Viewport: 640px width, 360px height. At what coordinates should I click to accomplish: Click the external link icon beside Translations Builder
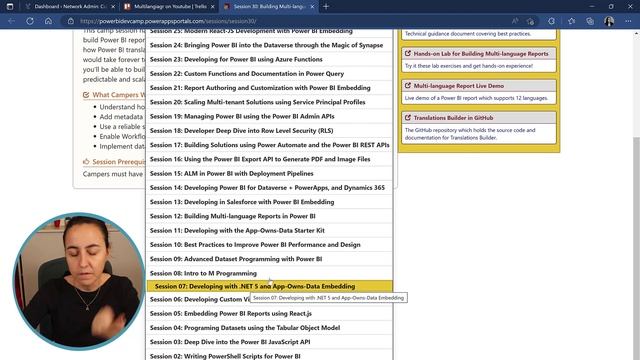(x=407, y=118)
